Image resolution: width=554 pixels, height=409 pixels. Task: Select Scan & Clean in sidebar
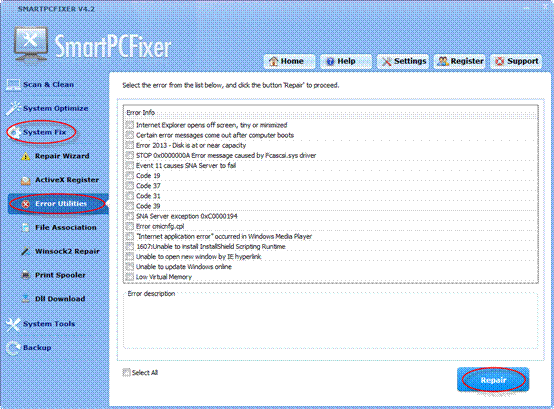tap(48, 84)
